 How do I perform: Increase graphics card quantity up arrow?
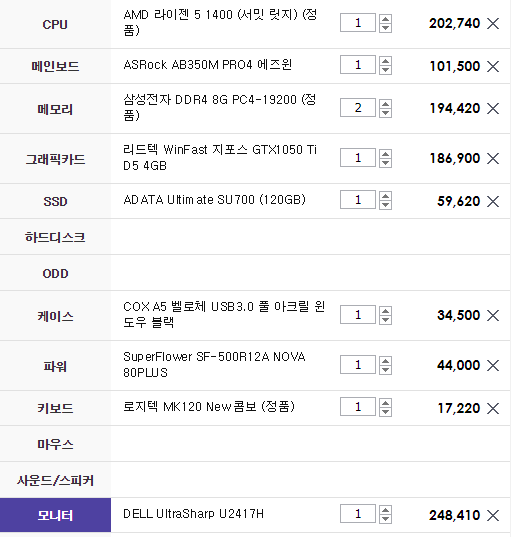pyautogui.click(x=385, y=153)
